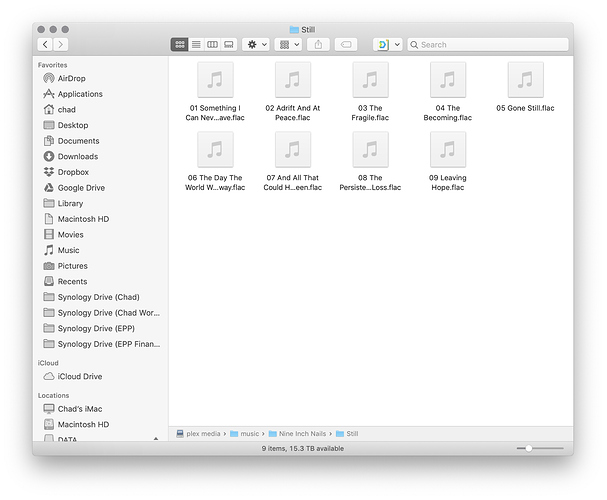Select file 01 Something I Can Nev…ave.flac

(x=215, y=92)
